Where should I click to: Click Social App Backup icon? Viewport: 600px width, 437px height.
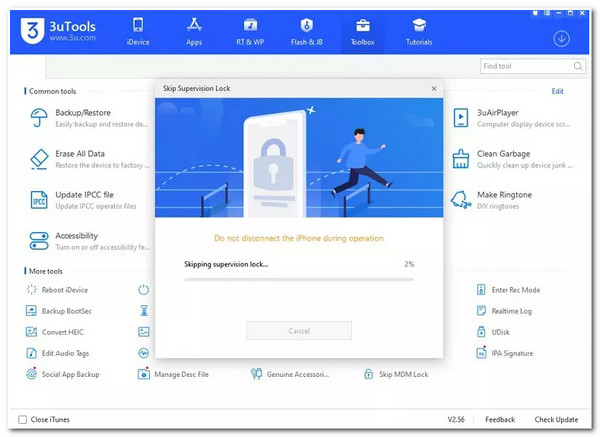click(x=31, y=373)
